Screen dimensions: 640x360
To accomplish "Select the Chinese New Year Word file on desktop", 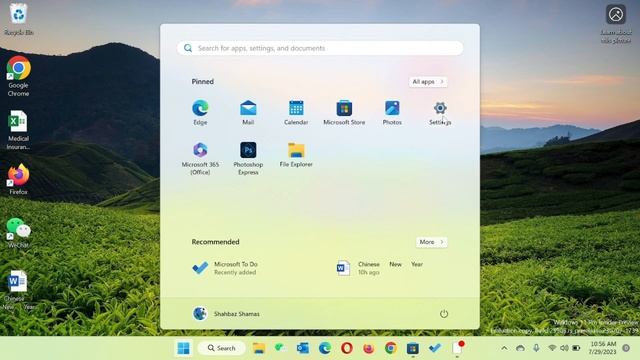I will tap(18, 290).
